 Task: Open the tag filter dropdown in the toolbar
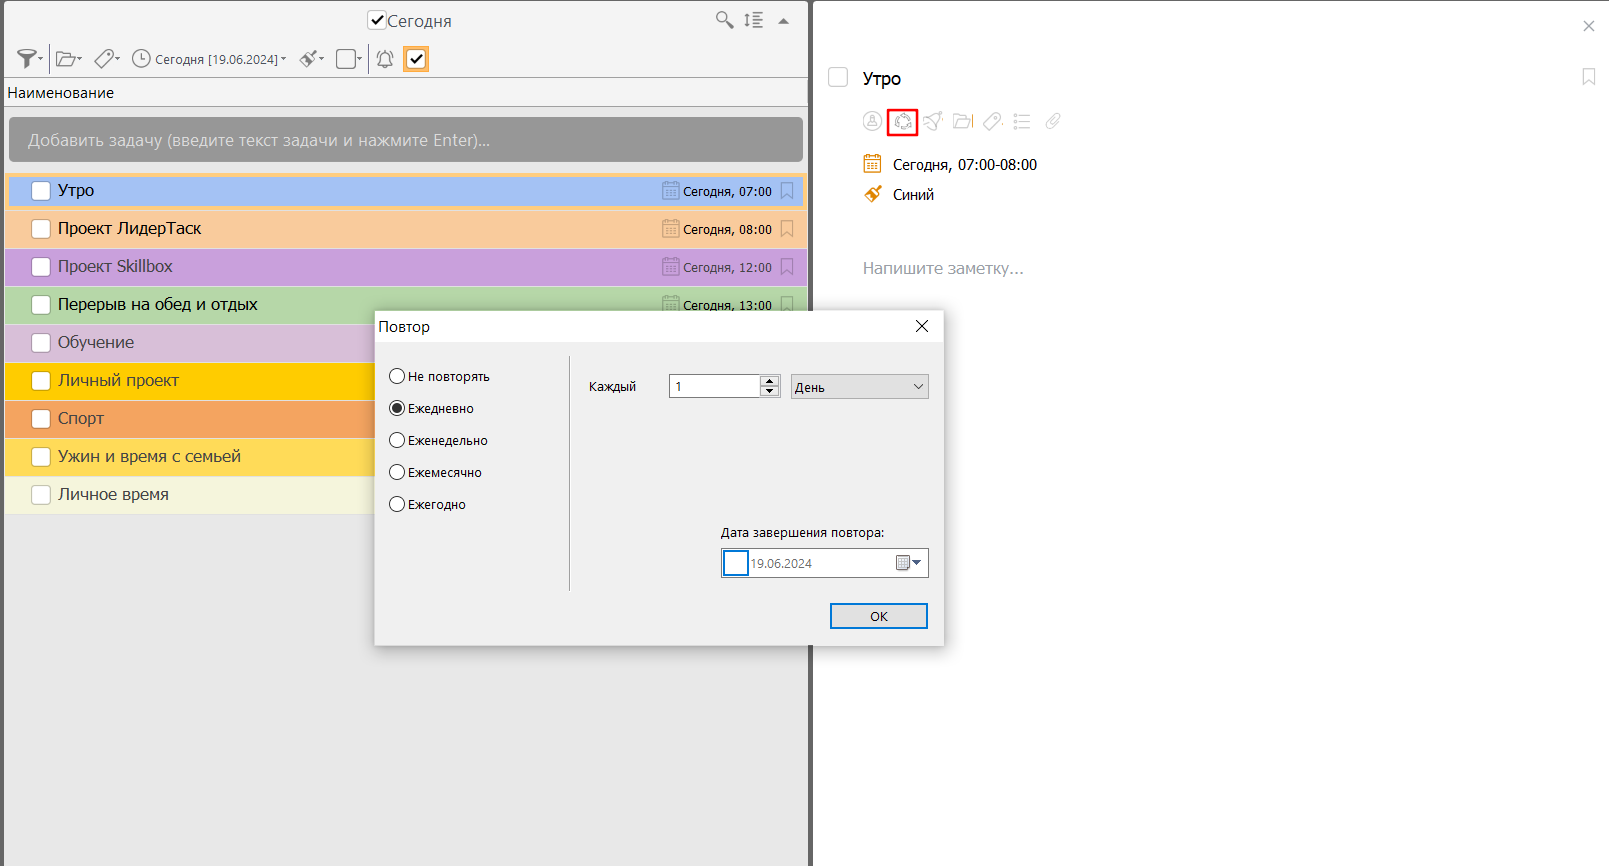tap(107, 59)
